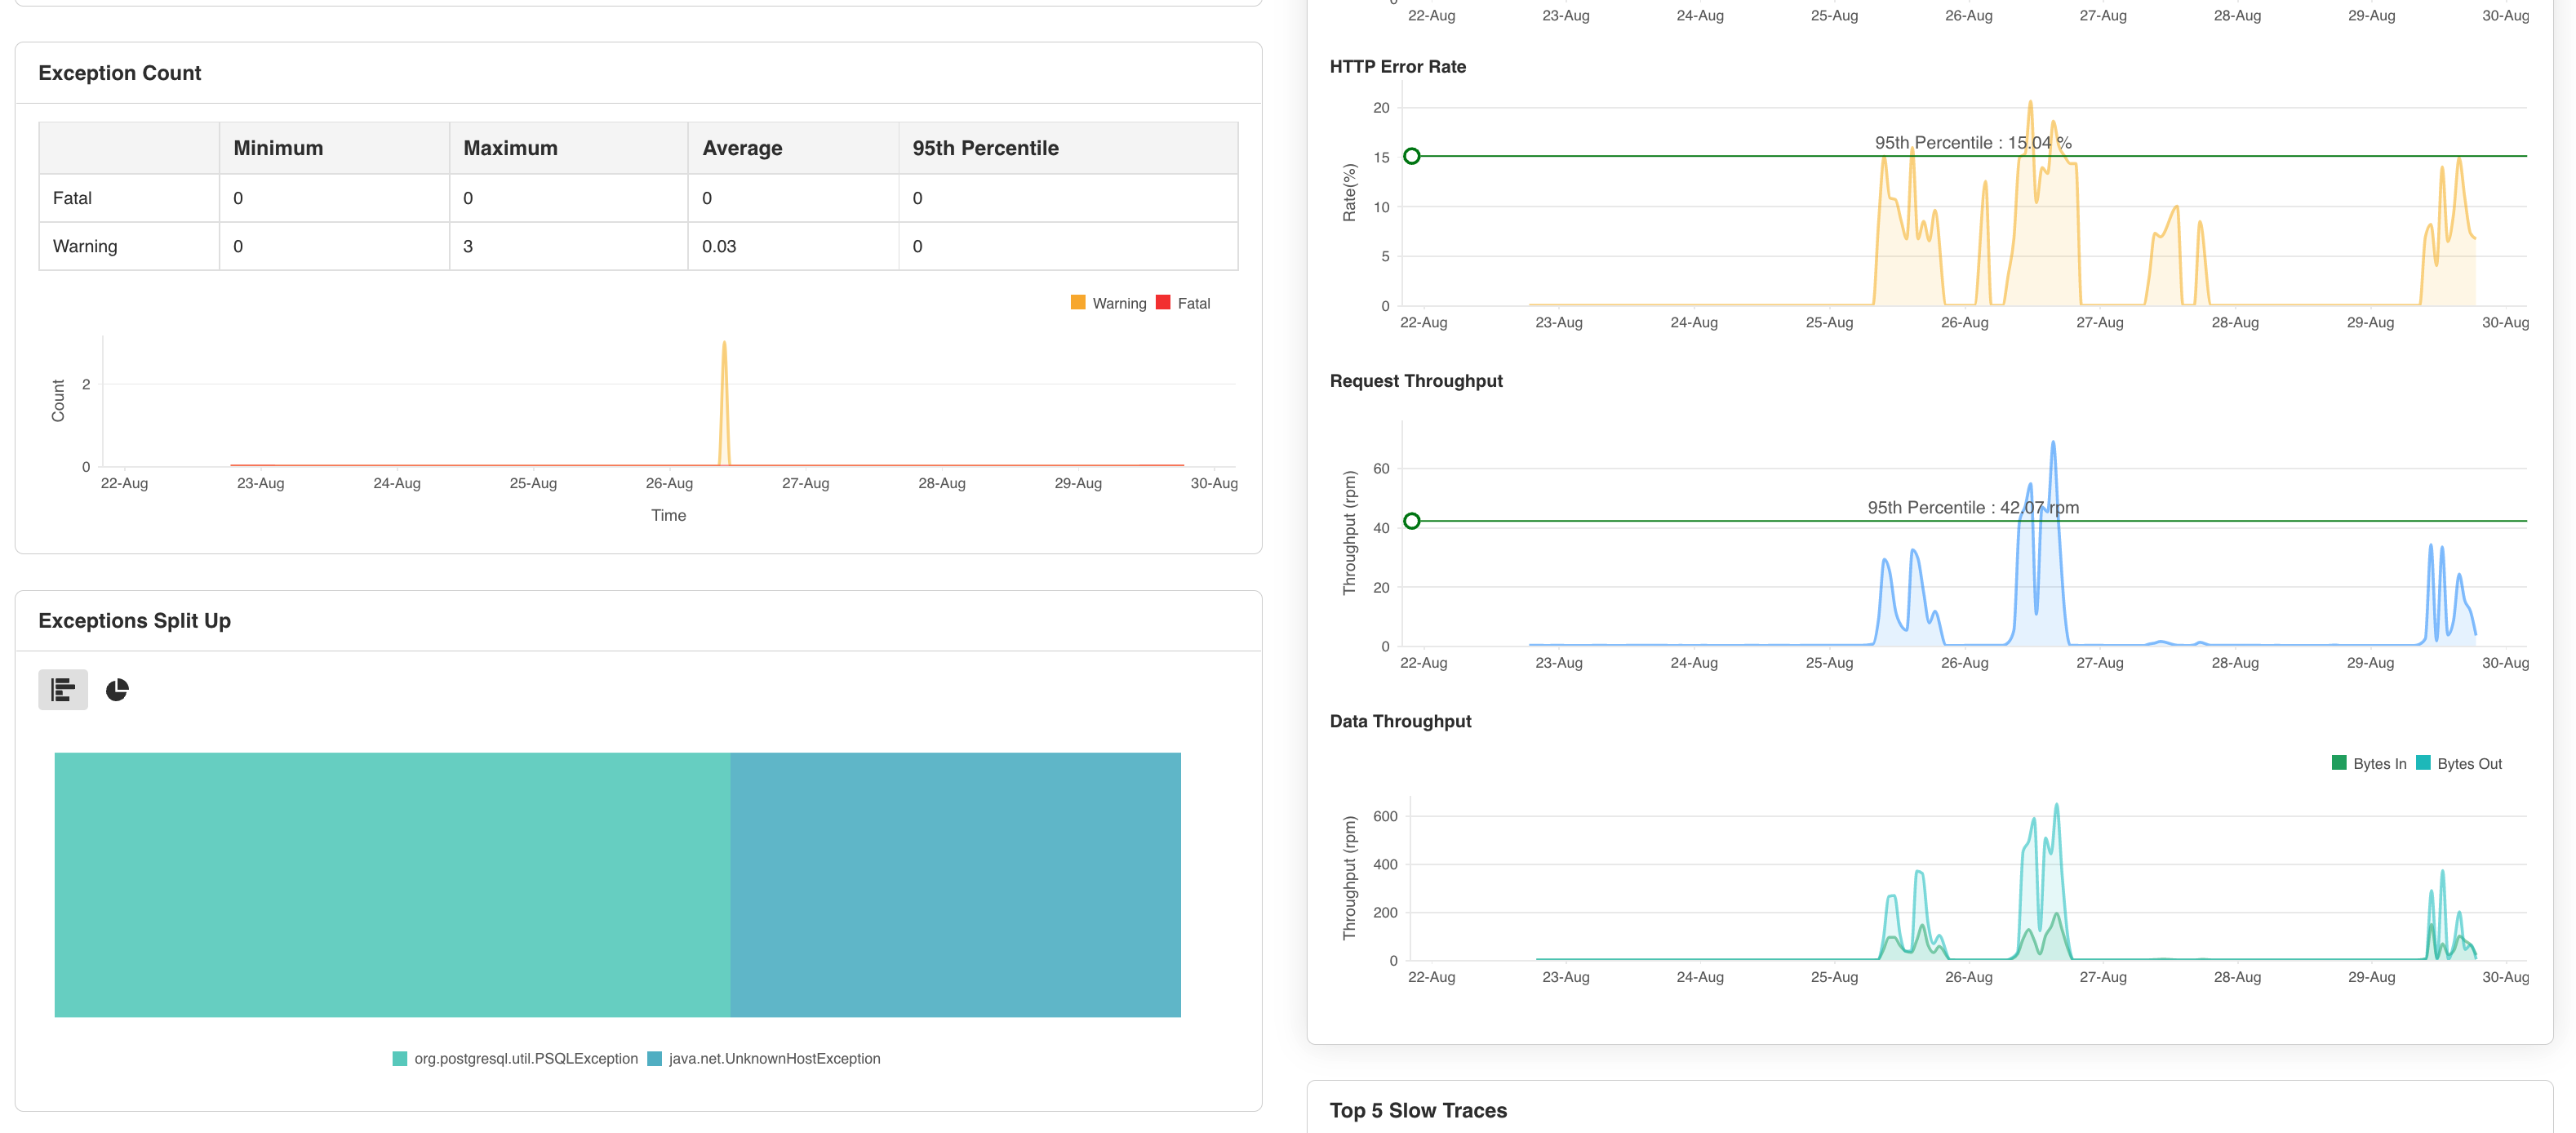Click the Request Throughput chart title
Screen dimensions: 2576x1133
tap(1416, 381)
